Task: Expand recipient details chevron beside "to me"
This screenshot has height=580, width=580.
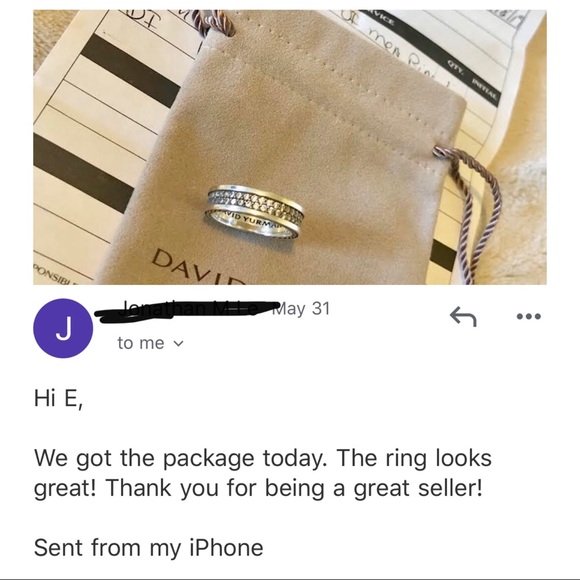Action: point(178,344)
